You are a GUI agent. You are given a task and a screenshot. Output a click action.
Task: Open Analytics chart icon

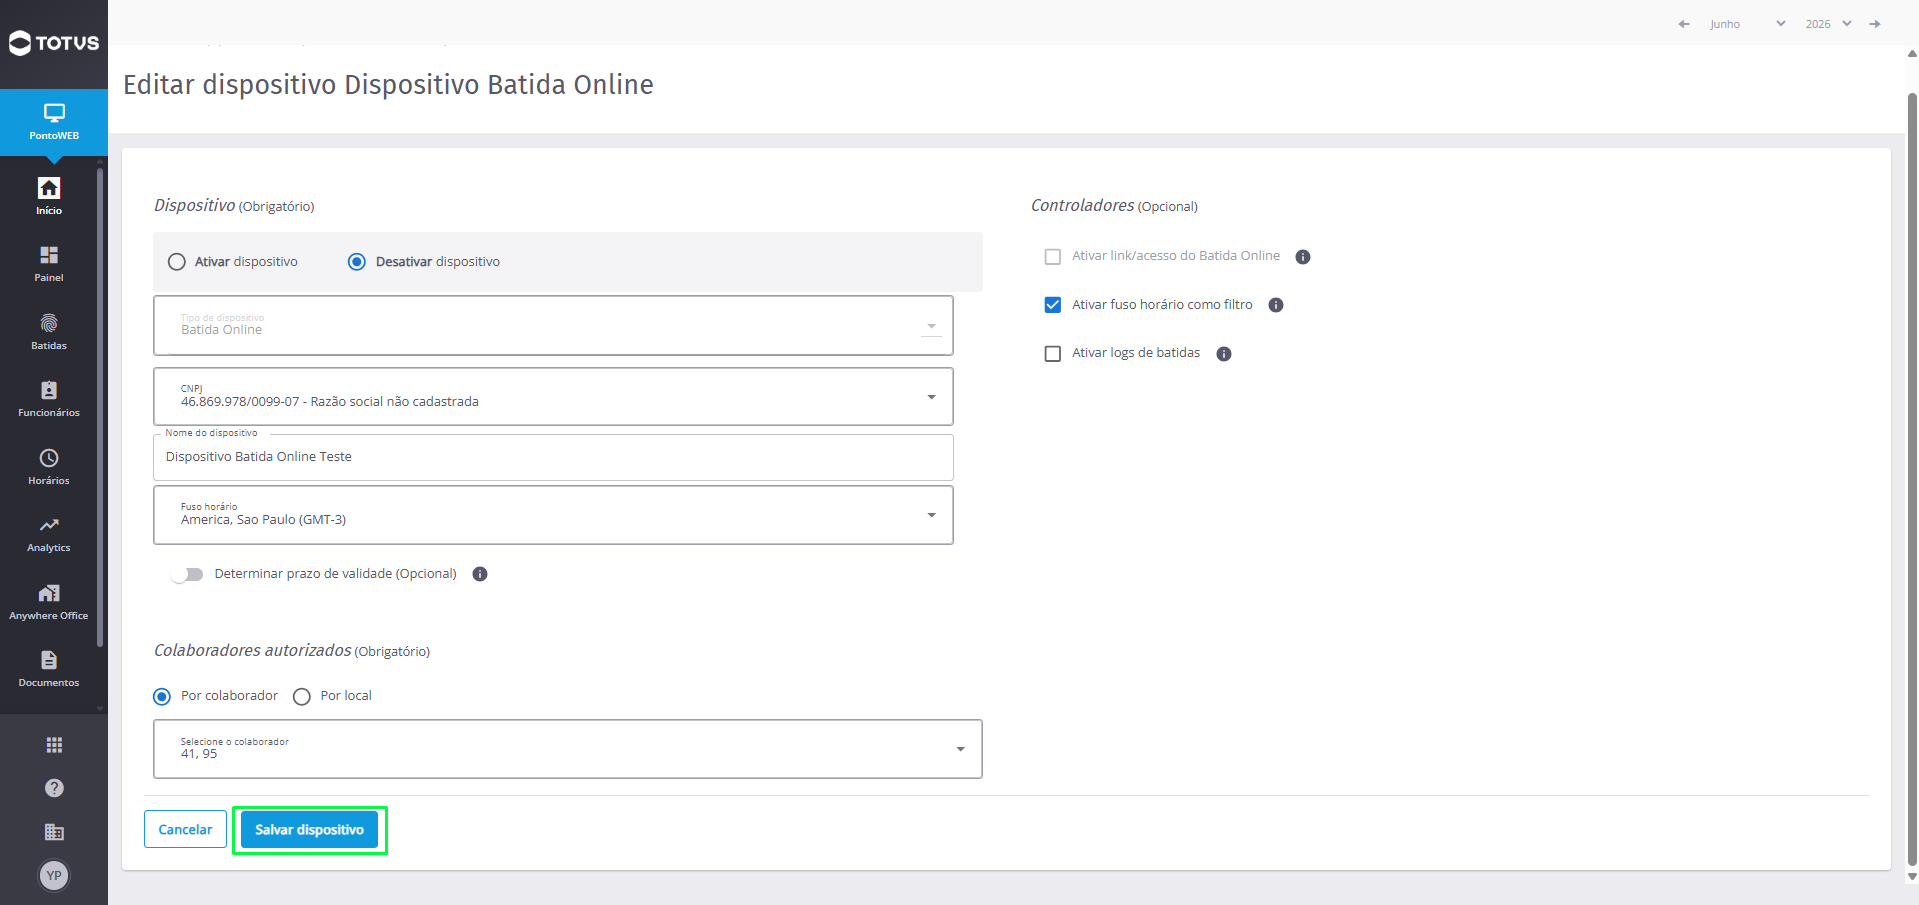click(x=48, y=525)
